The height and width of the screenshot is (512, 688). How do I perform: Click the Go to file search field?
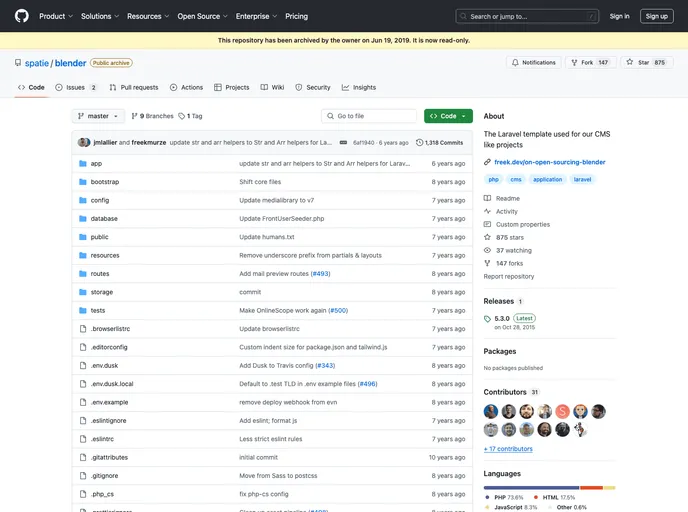click(x=369, y=116)
